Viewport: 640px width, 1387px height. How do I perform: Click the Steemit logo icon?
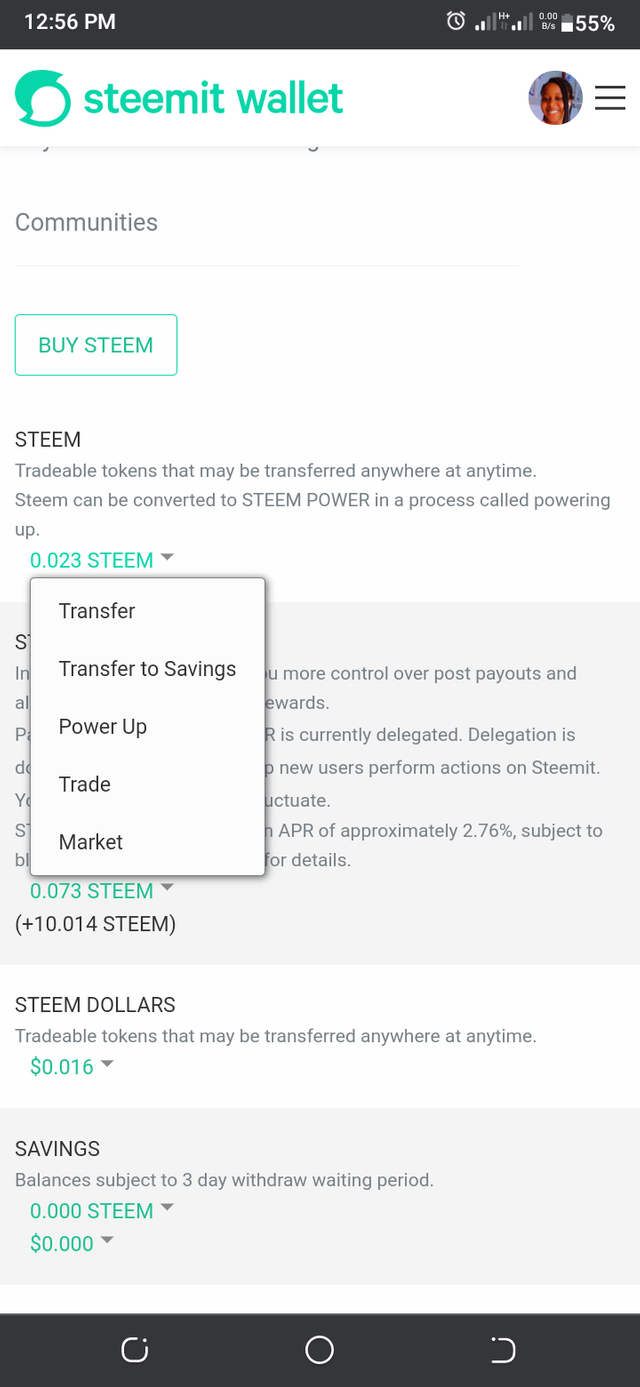pyautogui.click(x=43, y=98)
